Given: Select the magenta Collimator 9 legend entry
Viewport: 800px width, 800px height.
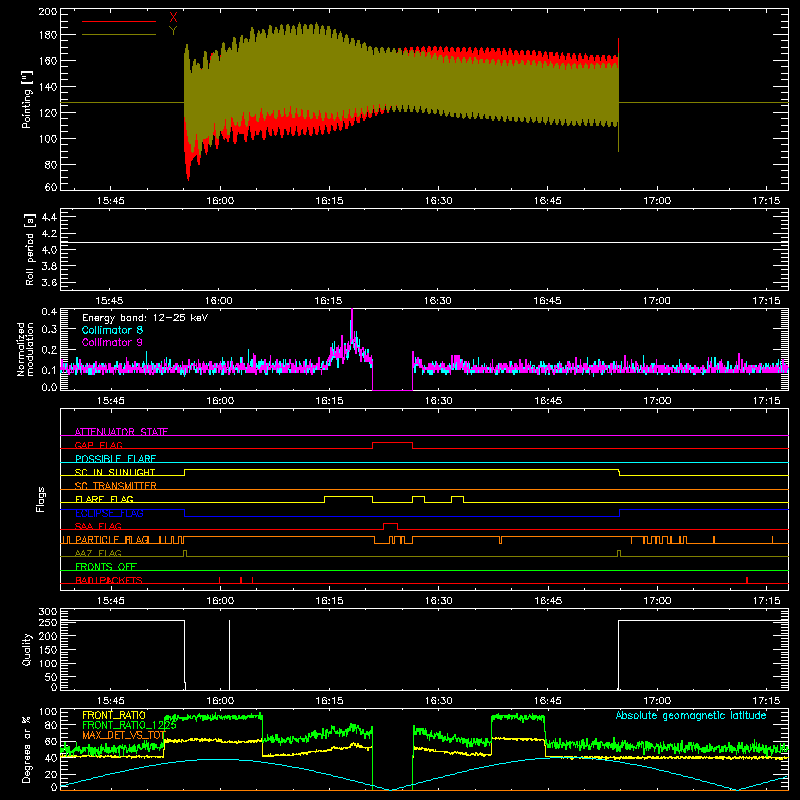Looking at the screenshot, I should (x=112, y=342).
